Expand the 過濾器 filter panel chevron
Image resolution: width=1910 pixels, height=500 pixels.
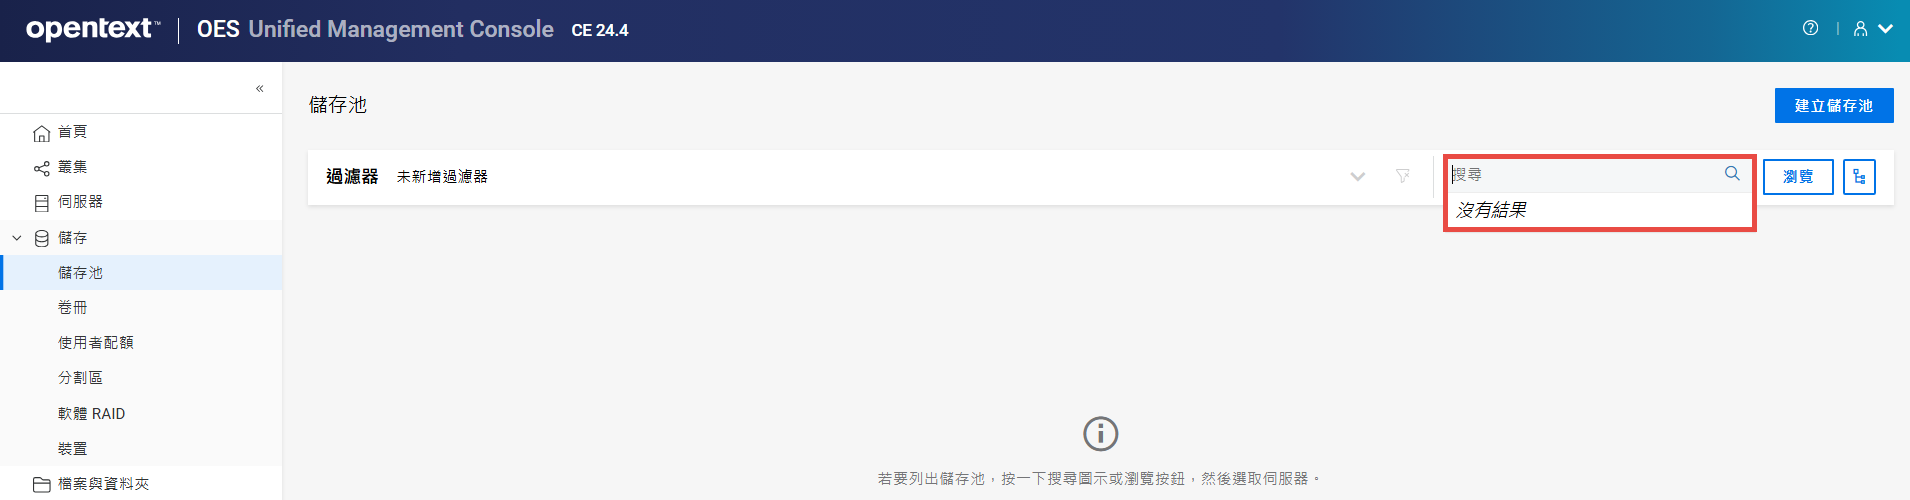point(1357,177)
